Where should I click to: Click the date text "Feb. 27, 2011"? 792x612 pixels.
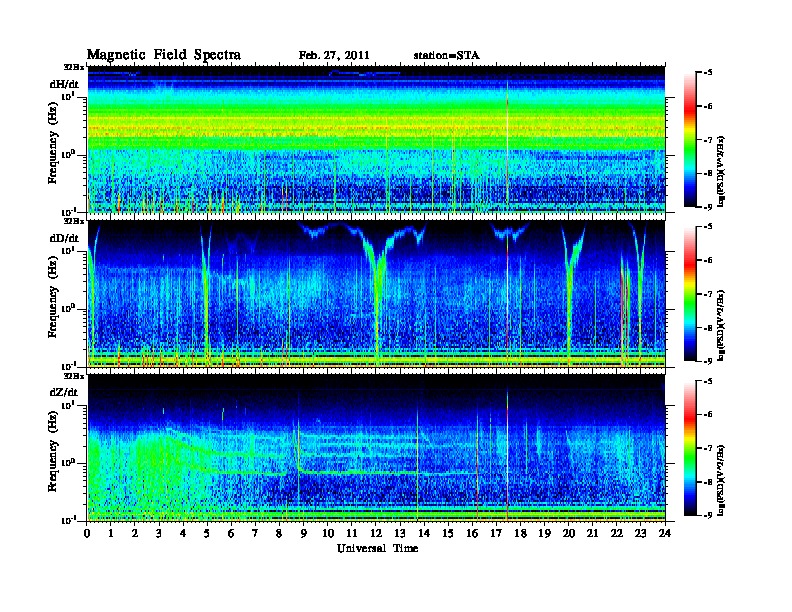point(334,56)
